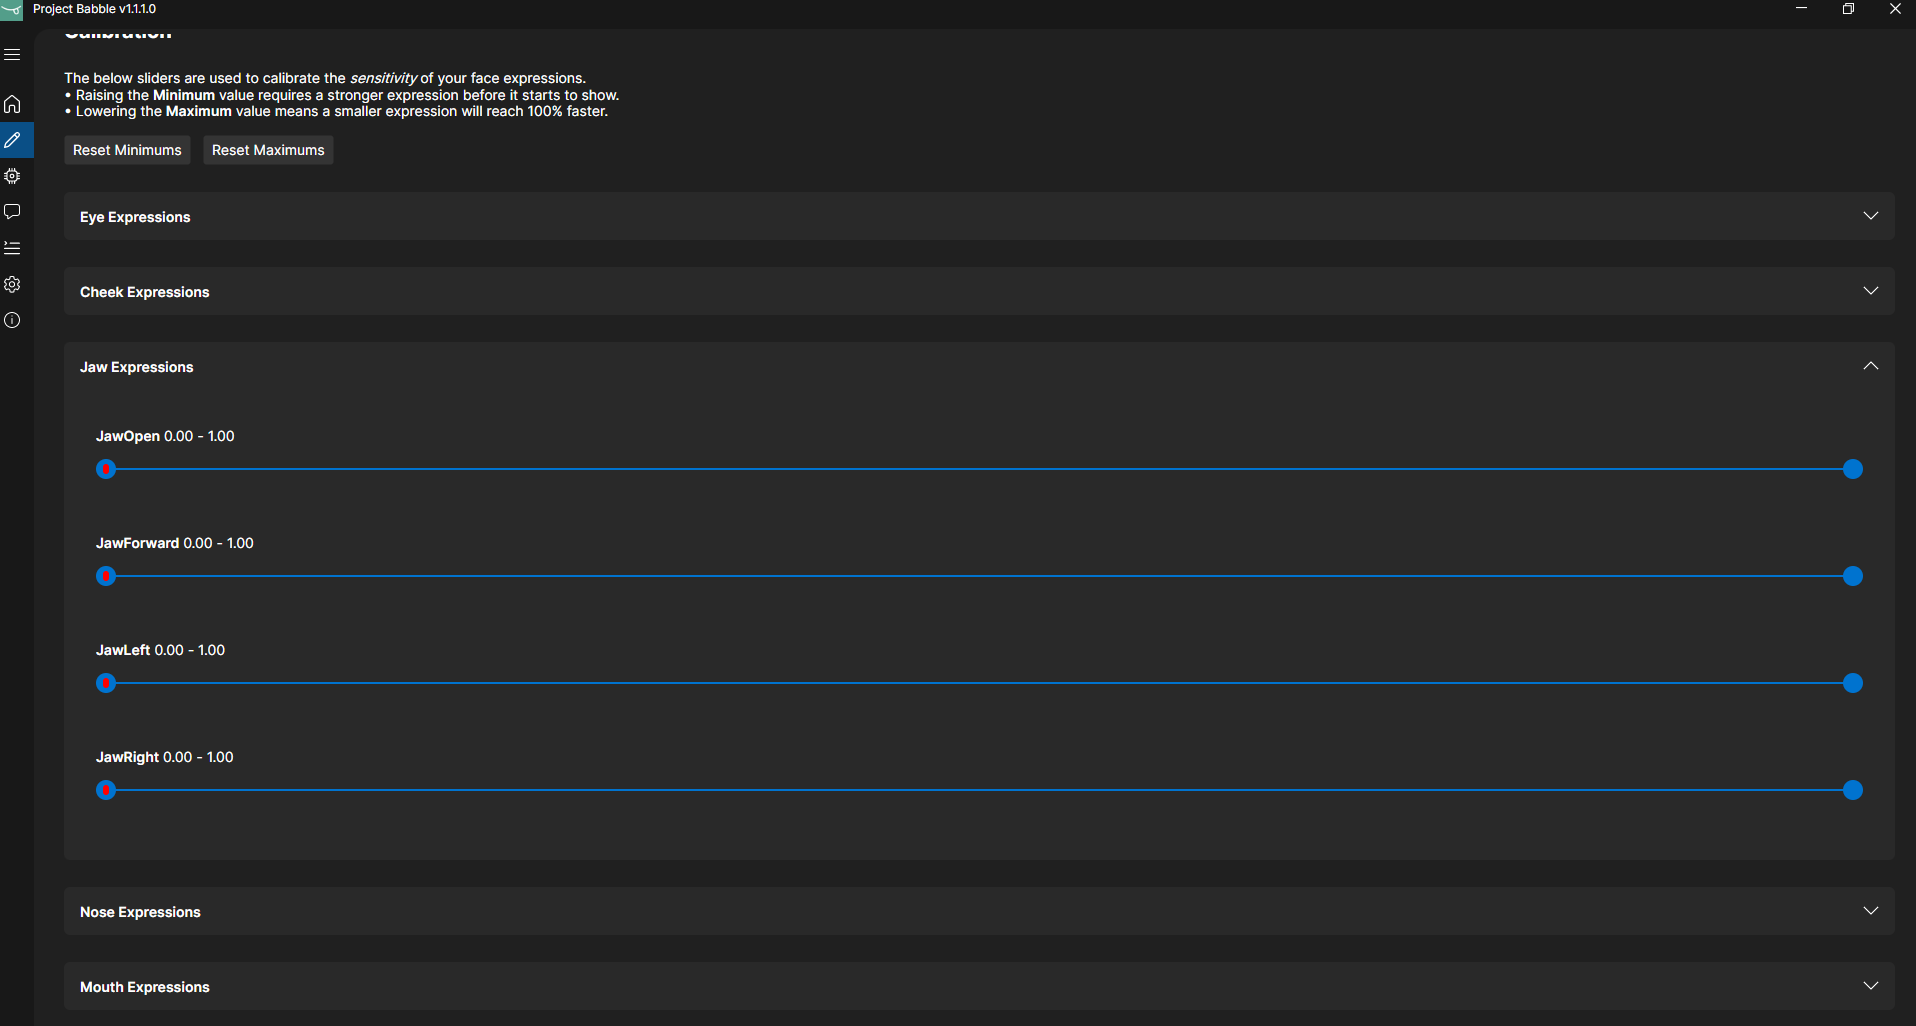The height and width of the screenshot is (1026, 1916).
Task: Click the Reset Maximums button
Action: click(x=268, y=150)
